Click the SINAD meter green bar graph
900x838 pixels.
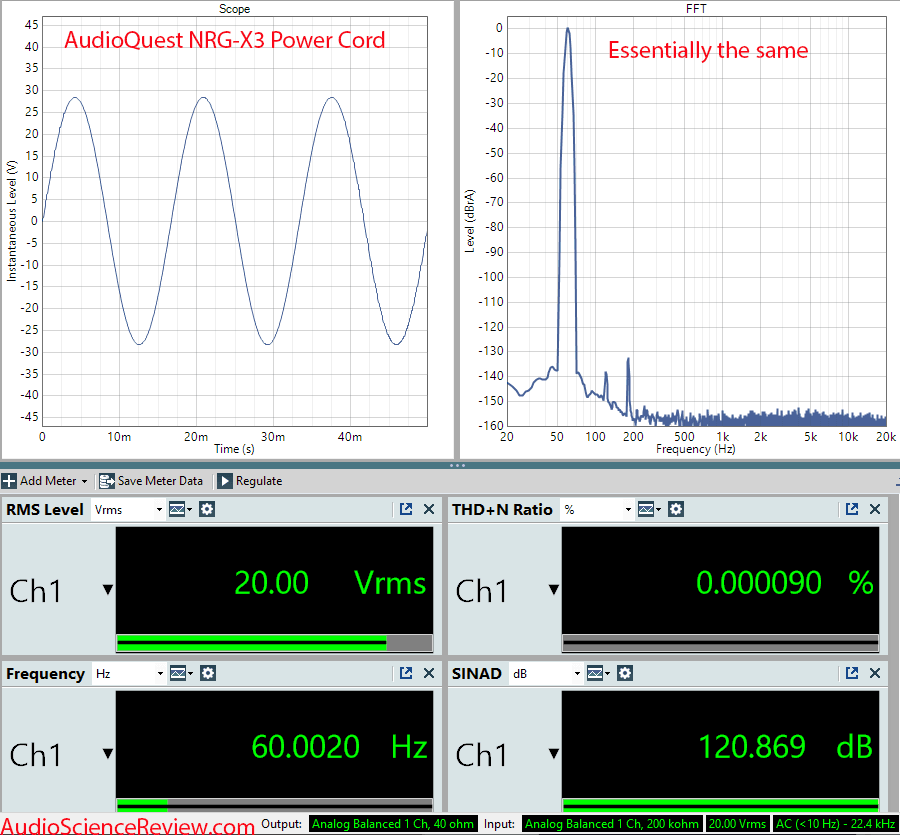720,805
